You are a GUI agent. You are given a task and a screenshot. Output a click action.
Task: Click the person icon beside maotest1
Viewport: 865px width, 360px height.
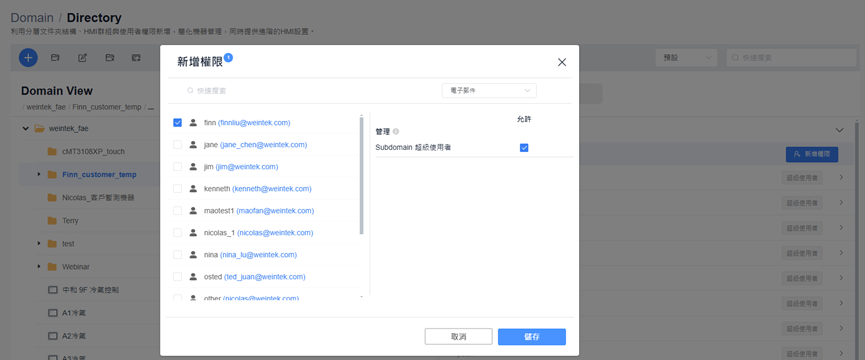coord(193,211)
